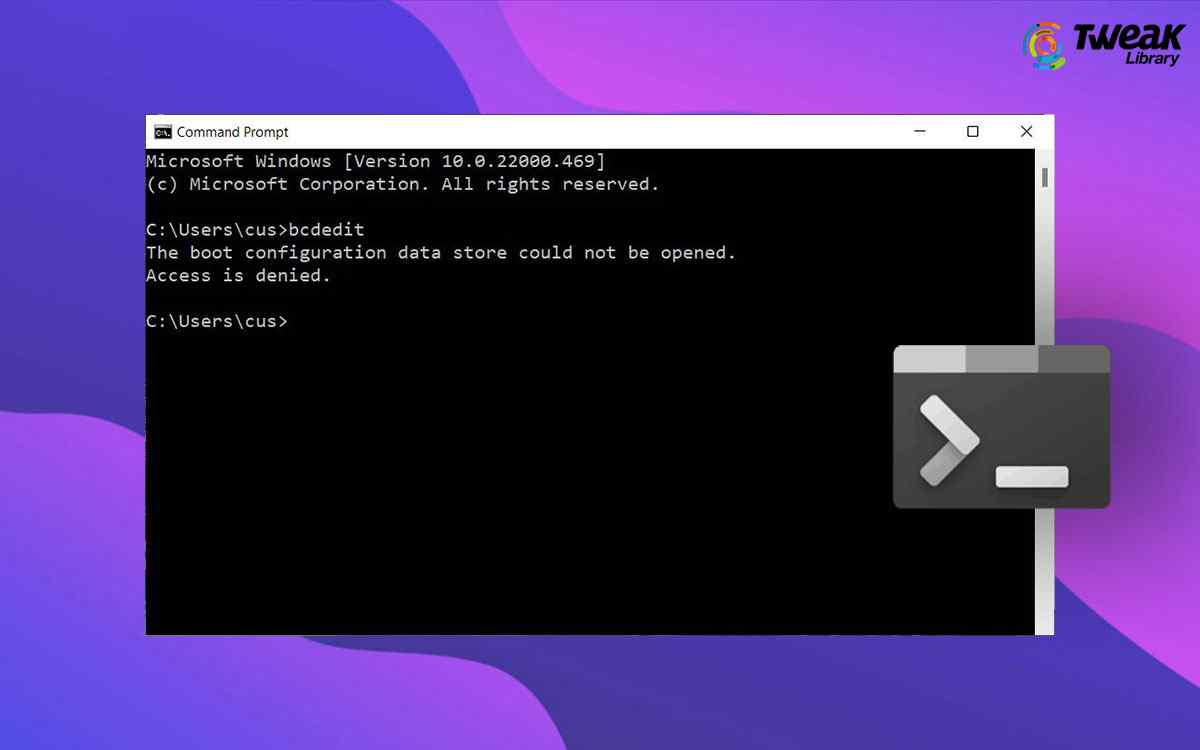Click the underscore cursor on the terminal graphic
The width and height of the screenshot is (1200, 750).
1030,478
